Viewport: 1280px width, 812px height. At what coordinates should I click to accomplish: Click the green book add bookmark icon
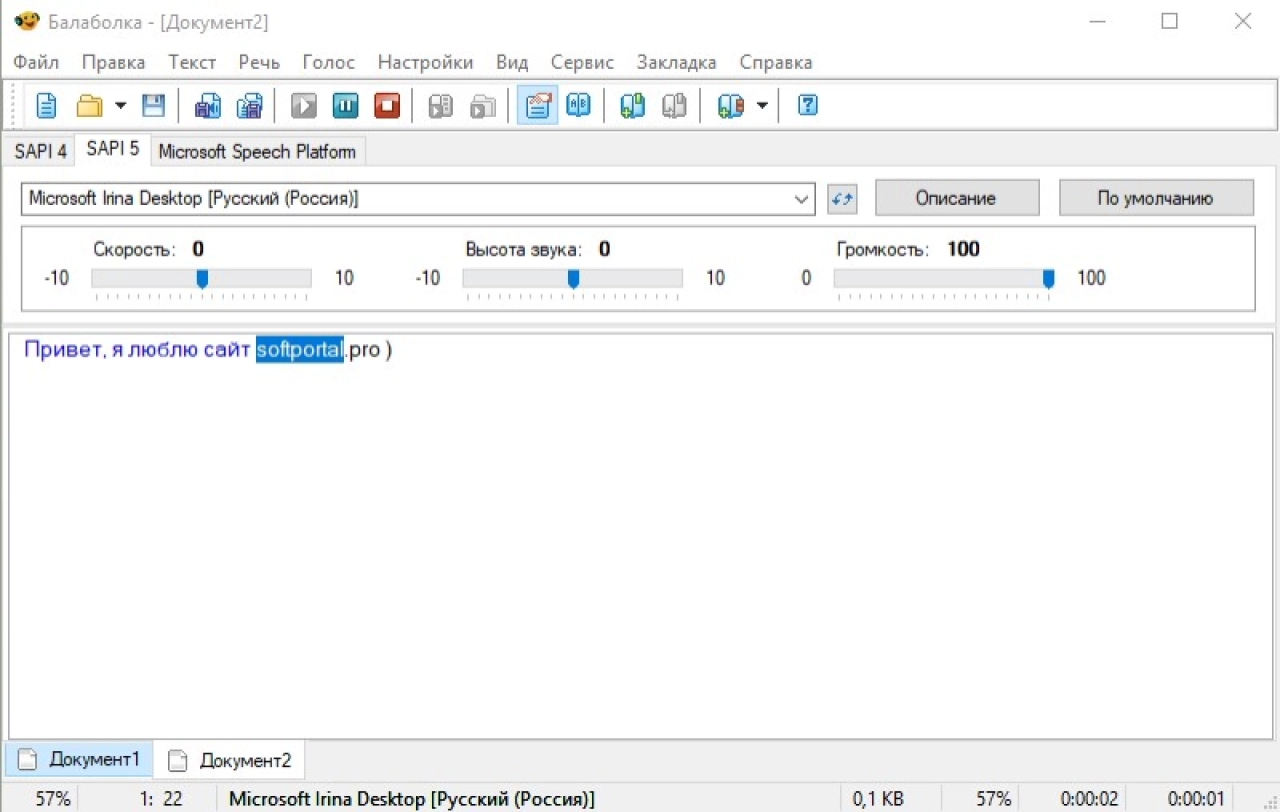tap(632, 105)
